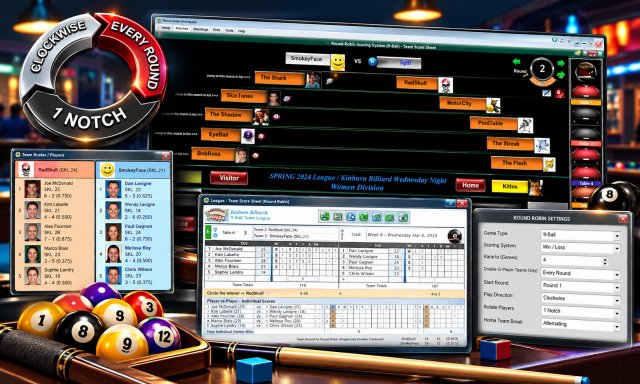The width and height of the screenshot is (640, 384).
Task: Click the red Home button
Action: (x=470, y=185)
